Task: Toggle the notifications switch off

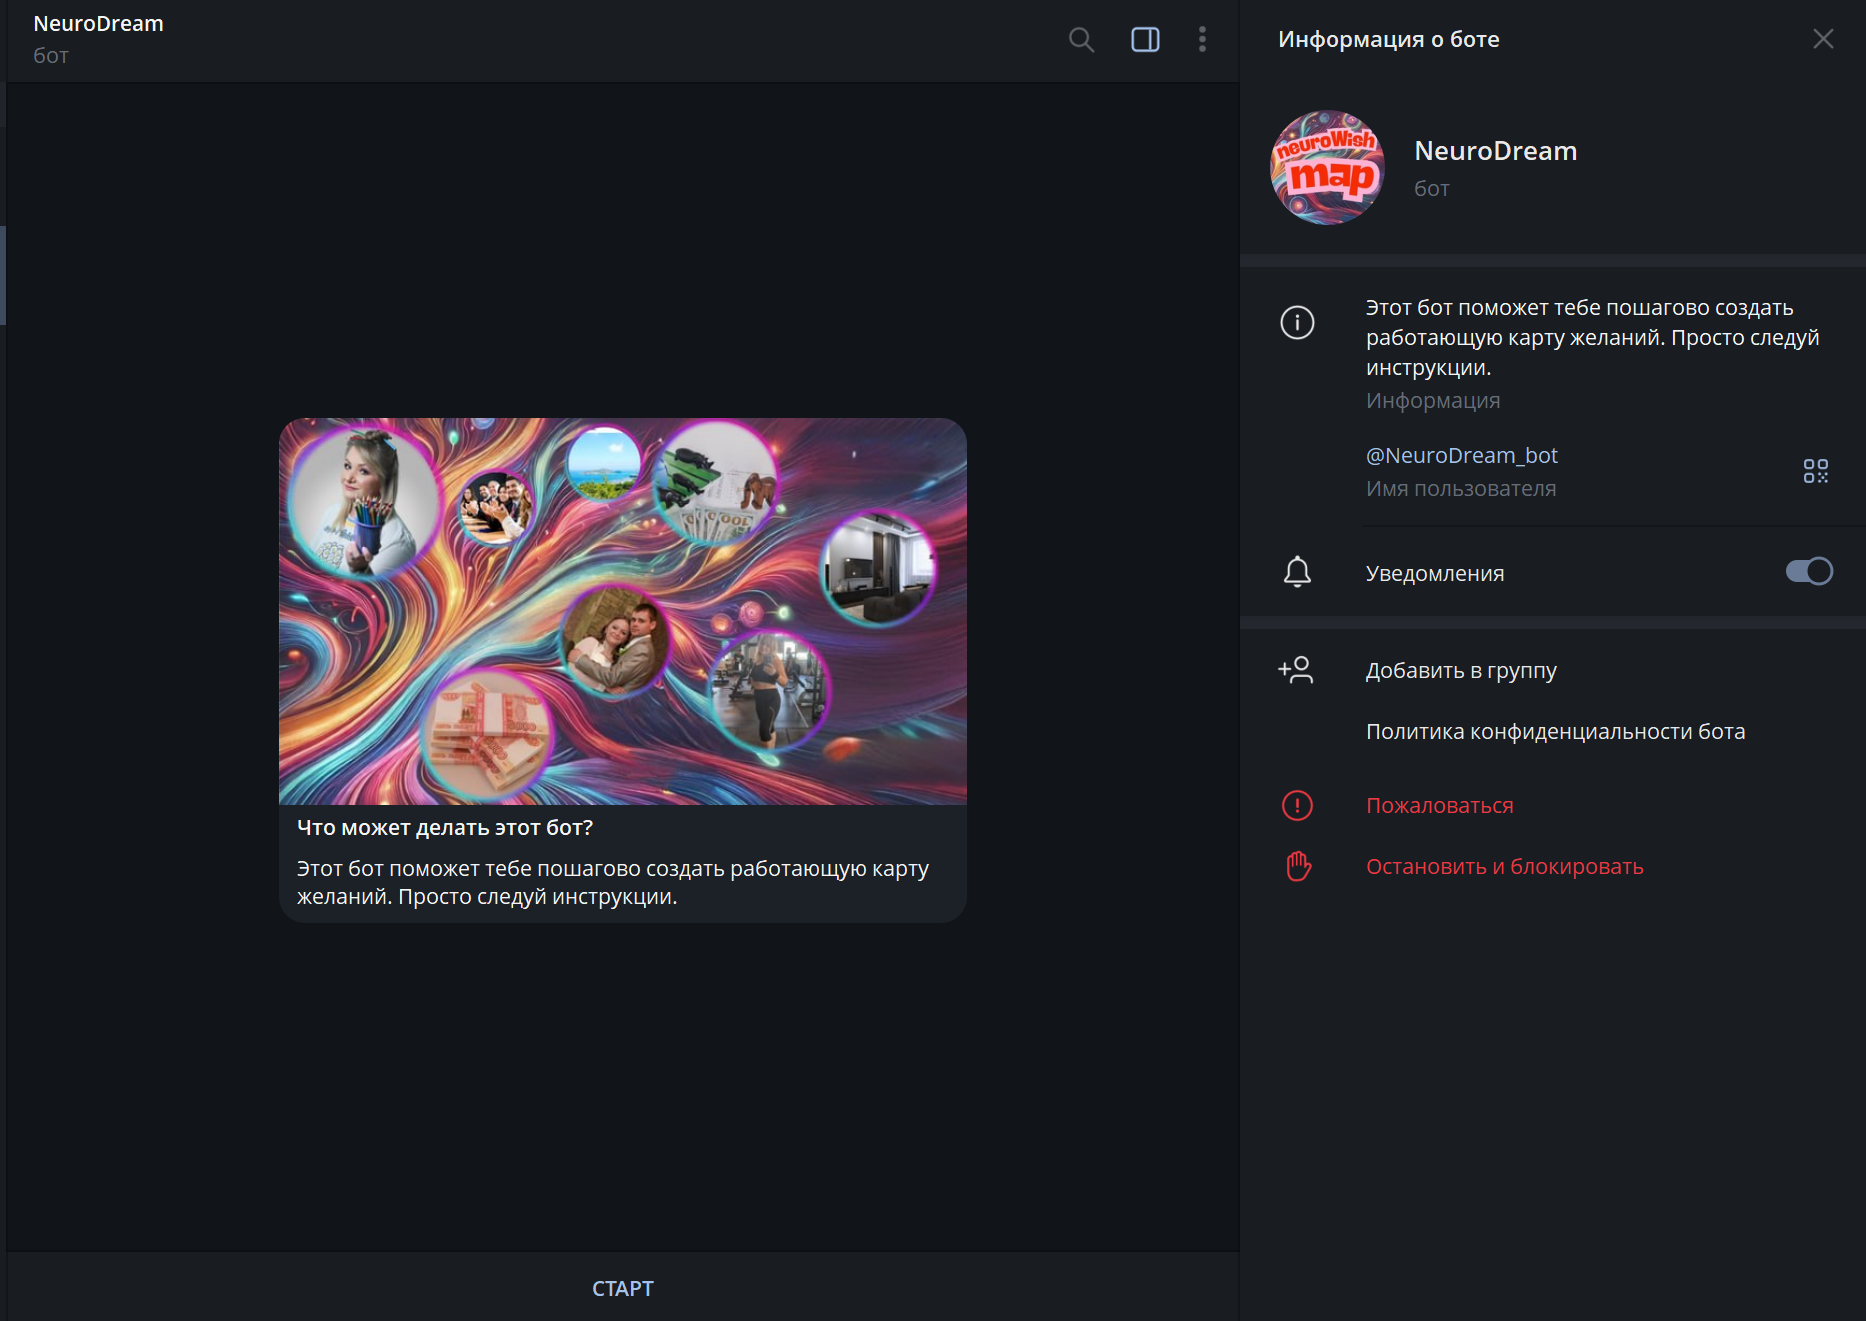Action: pos(1809,571)
